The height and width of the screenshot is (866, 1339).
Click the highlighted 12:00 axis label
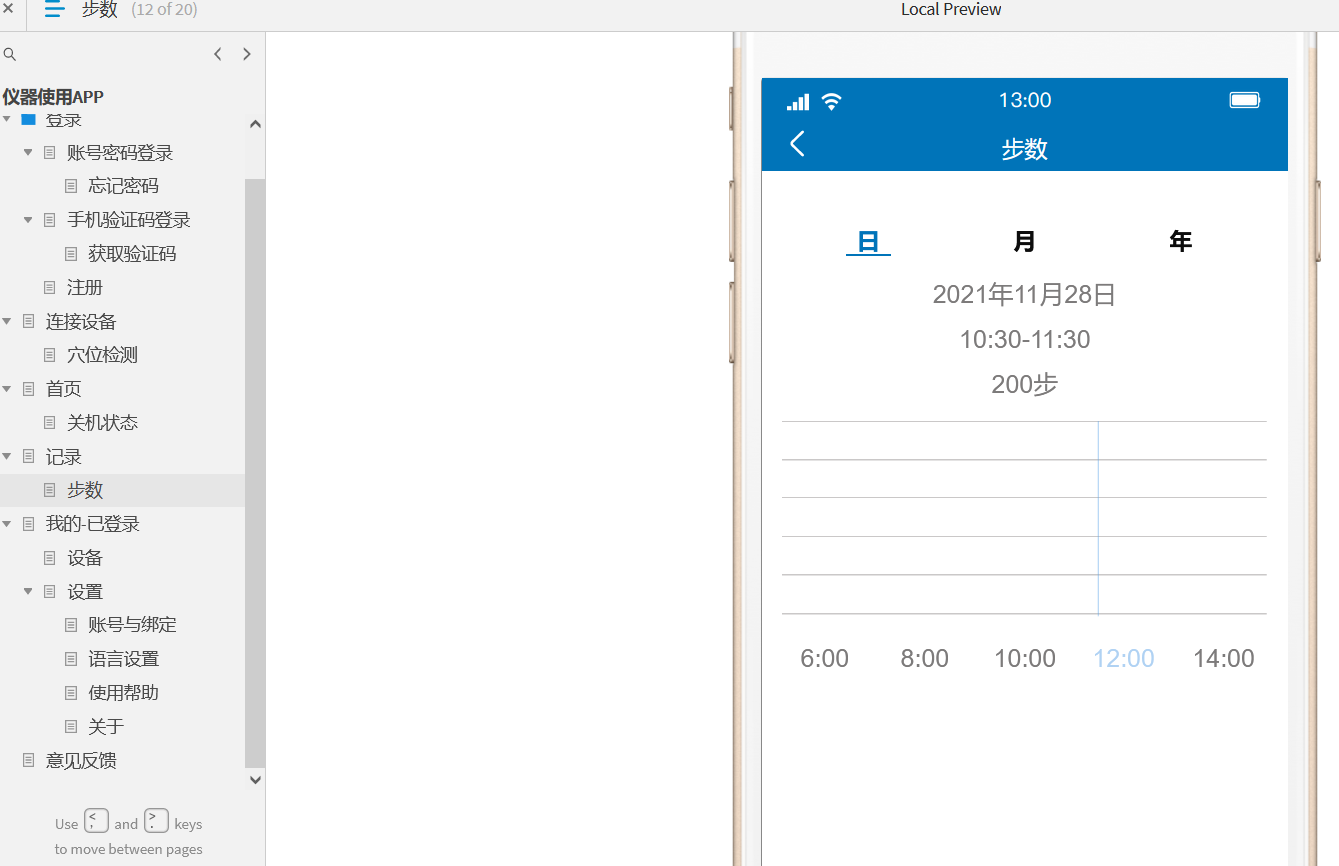(x=1124, y=658)
